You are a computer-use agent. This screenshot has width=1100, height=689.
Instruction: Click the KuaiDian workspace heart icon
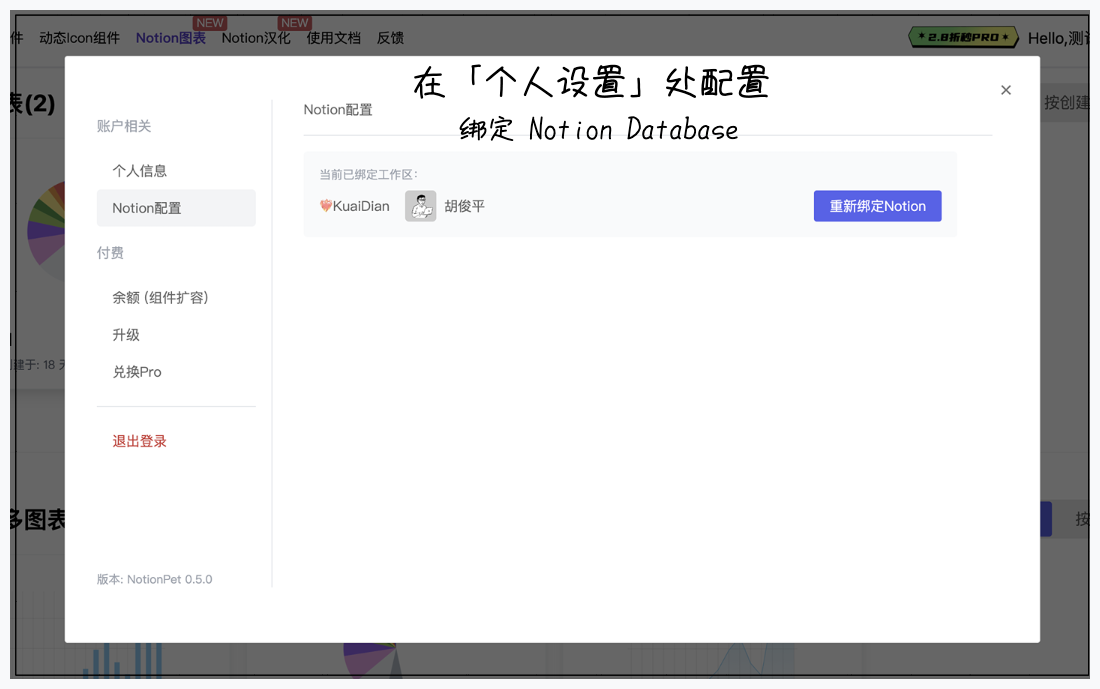tap(326, 206)
